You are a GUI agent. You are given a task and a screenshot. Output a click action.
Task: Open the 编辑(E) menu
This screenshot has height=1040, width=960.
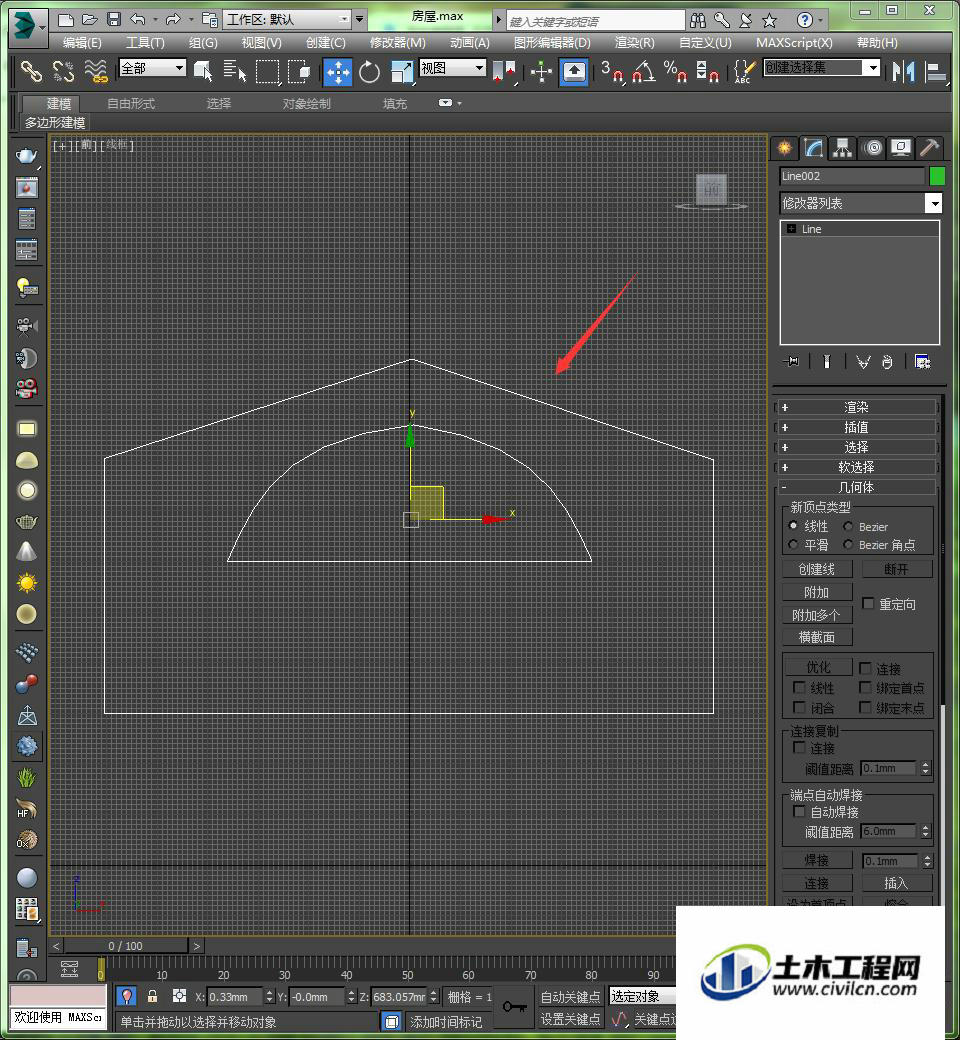coord(82,42)
